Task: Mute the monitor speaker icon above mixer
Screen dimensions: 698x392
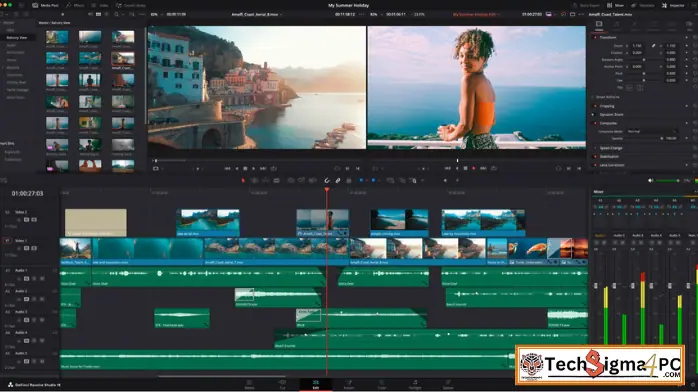Action: tap(650, 181)
